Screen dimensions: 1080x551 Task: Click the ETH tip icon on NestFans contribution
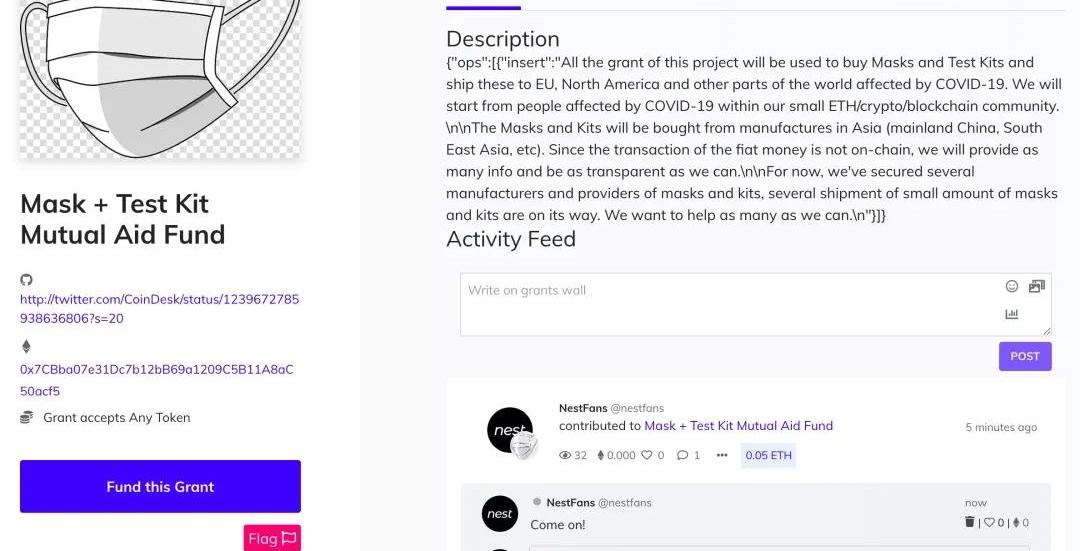601,455
